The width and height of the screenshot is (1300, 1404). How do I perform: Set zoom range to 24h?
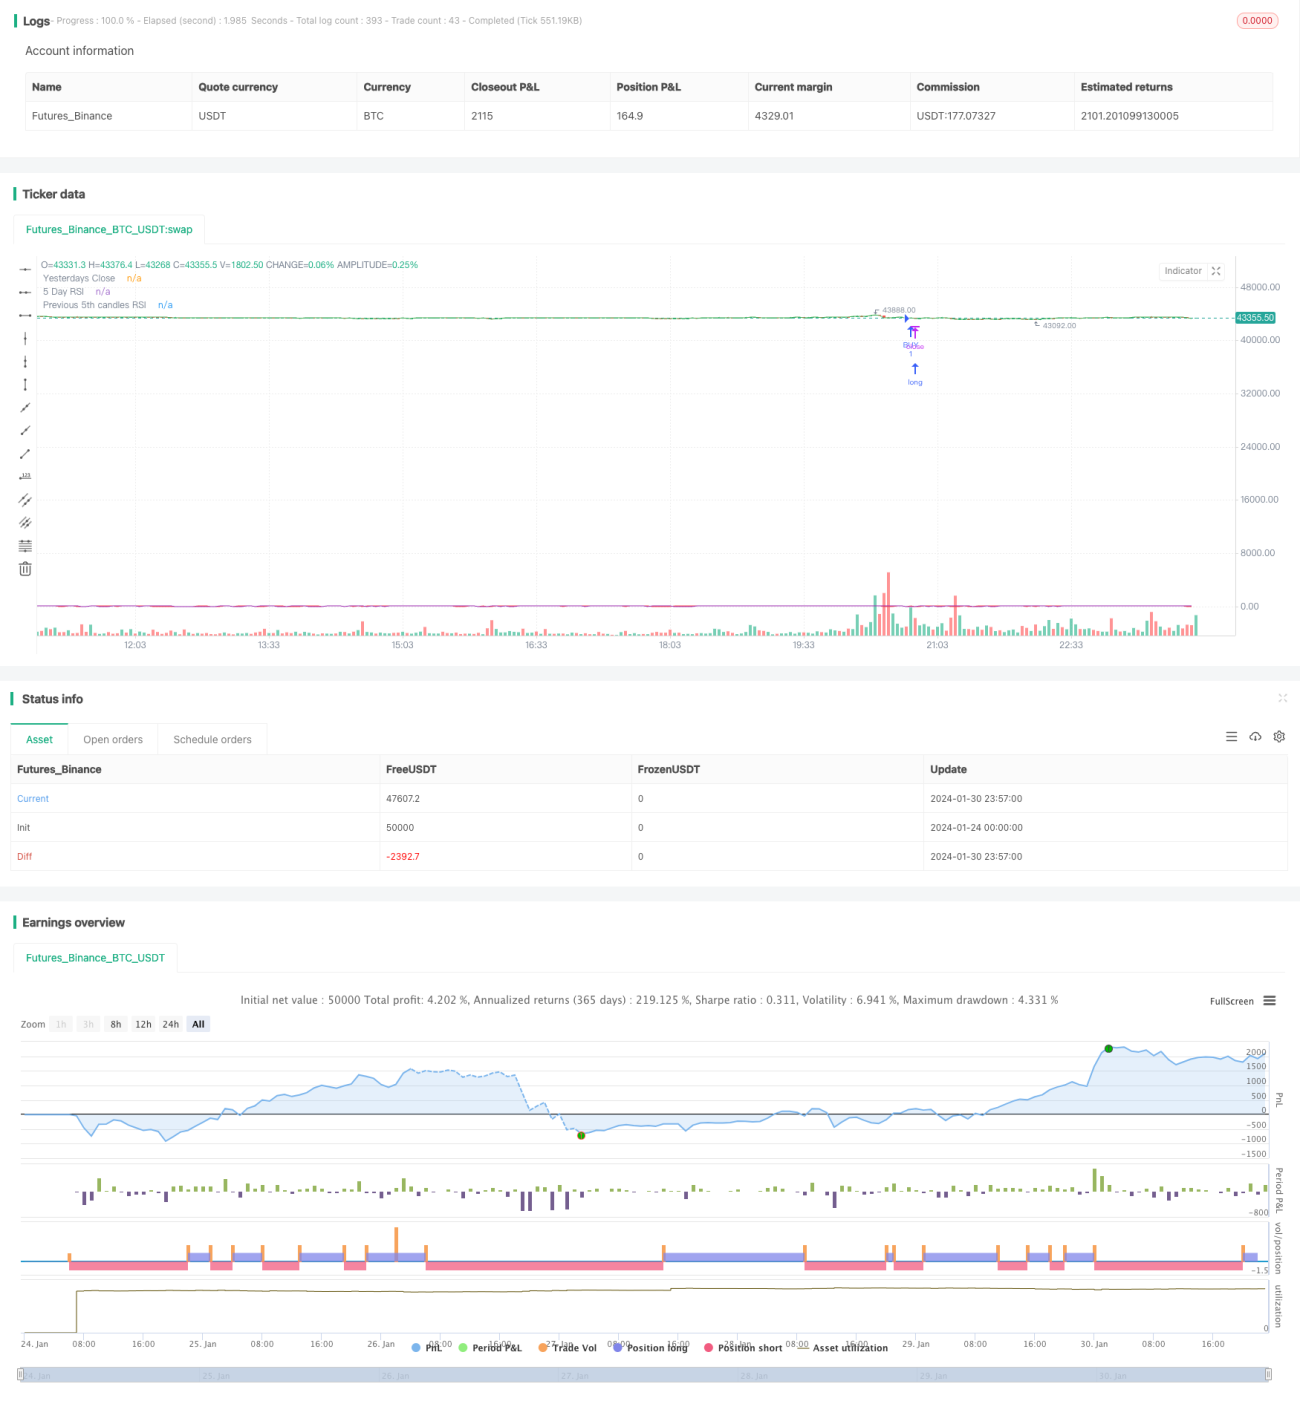click(x=171, y=1024)
